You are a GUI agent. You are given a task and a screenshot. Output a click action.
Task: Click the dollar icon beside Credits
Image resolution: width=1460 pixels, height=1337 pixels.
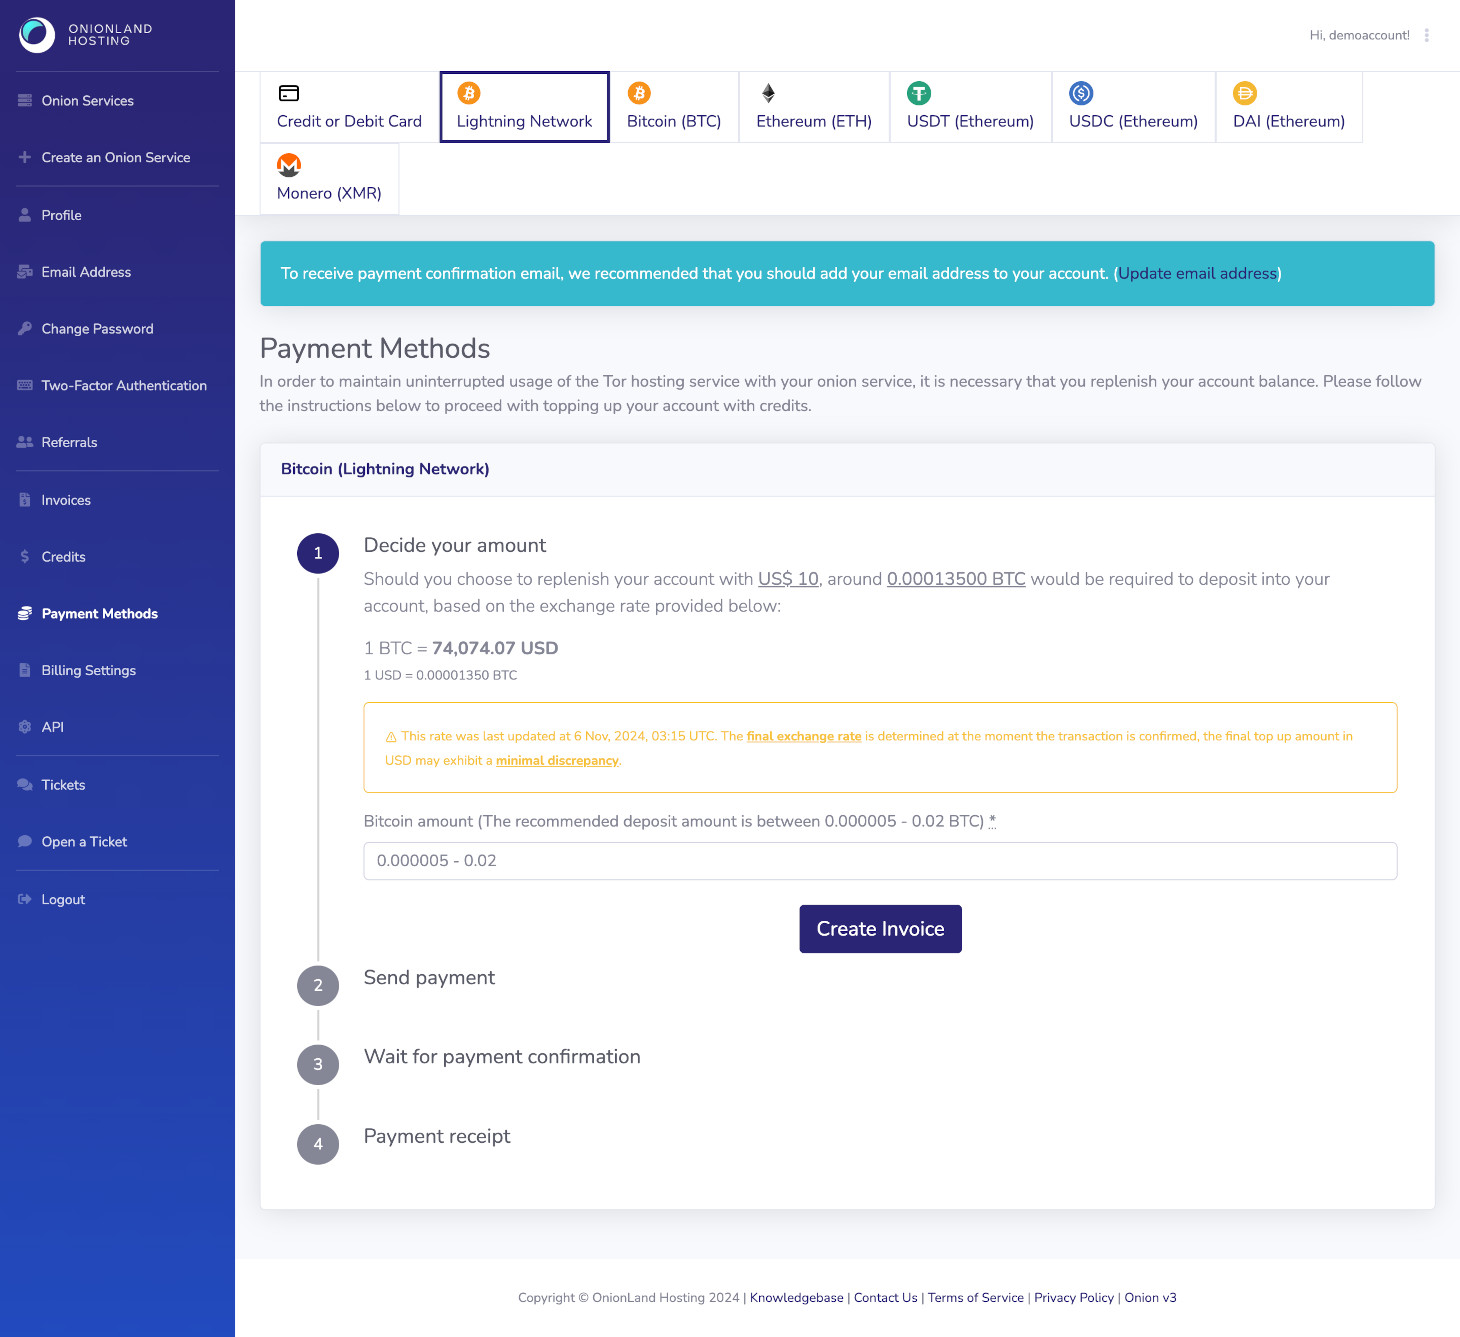25,557
